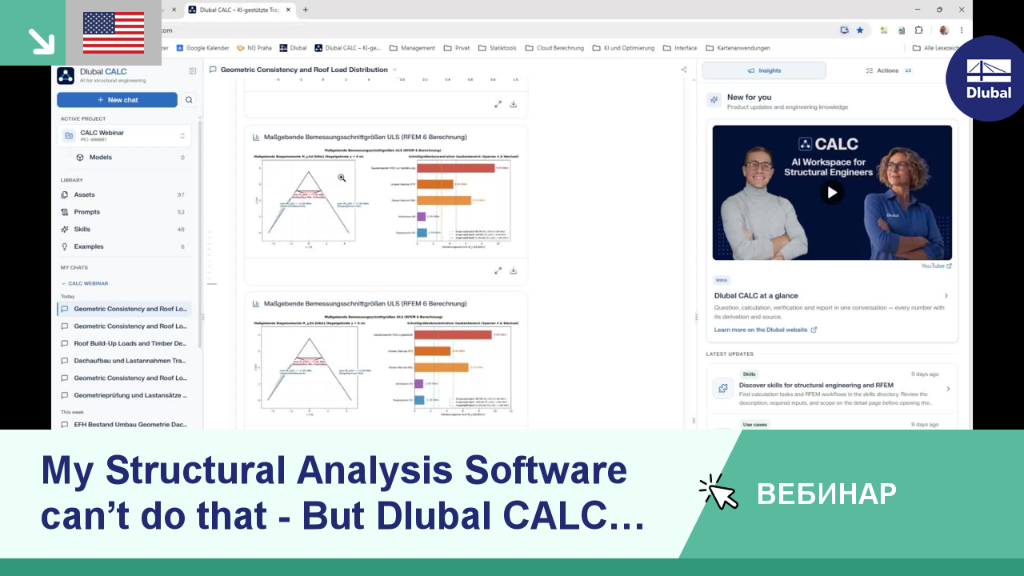Open the EFH Bestand Umbau Geometrie chat
Screen dimensions: 1024x576
point(124,424)
